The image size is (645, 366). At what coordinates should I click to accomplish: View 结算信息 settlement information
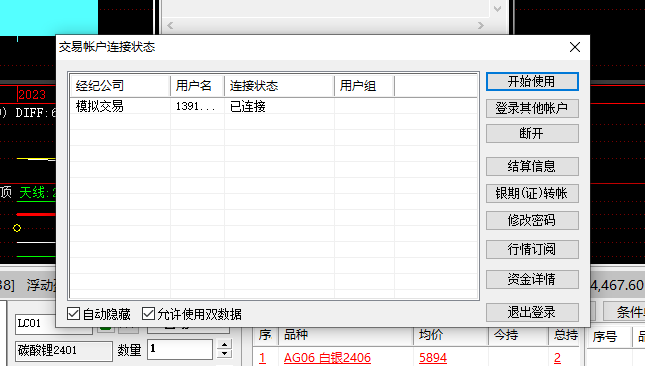pos(532,166)
